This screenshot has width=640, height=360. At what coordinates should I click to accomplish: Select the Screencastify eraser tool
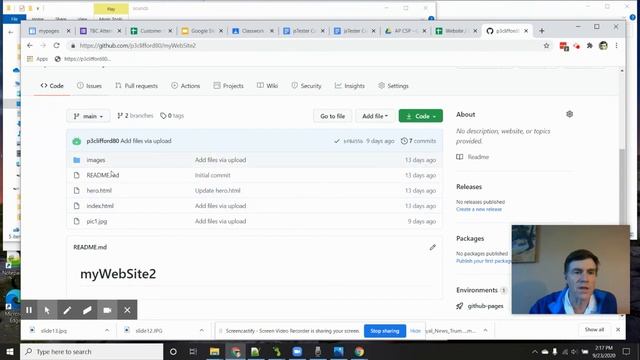pos(87,310)
